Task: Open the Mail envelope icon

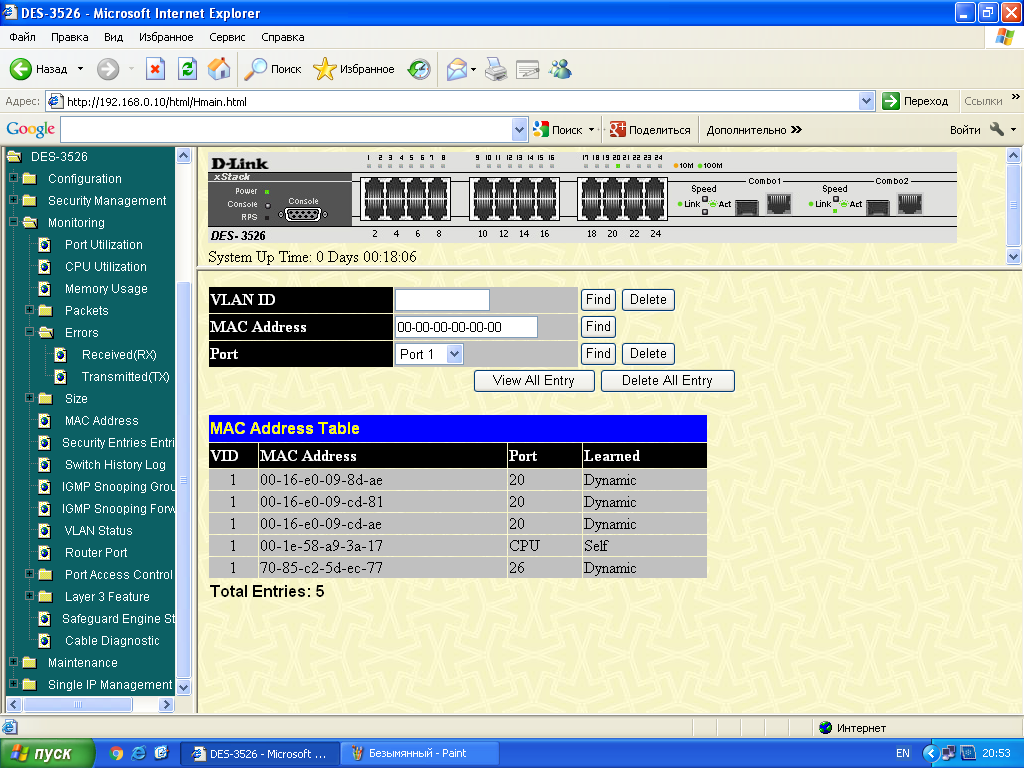Action: click(x=457, y=69)
